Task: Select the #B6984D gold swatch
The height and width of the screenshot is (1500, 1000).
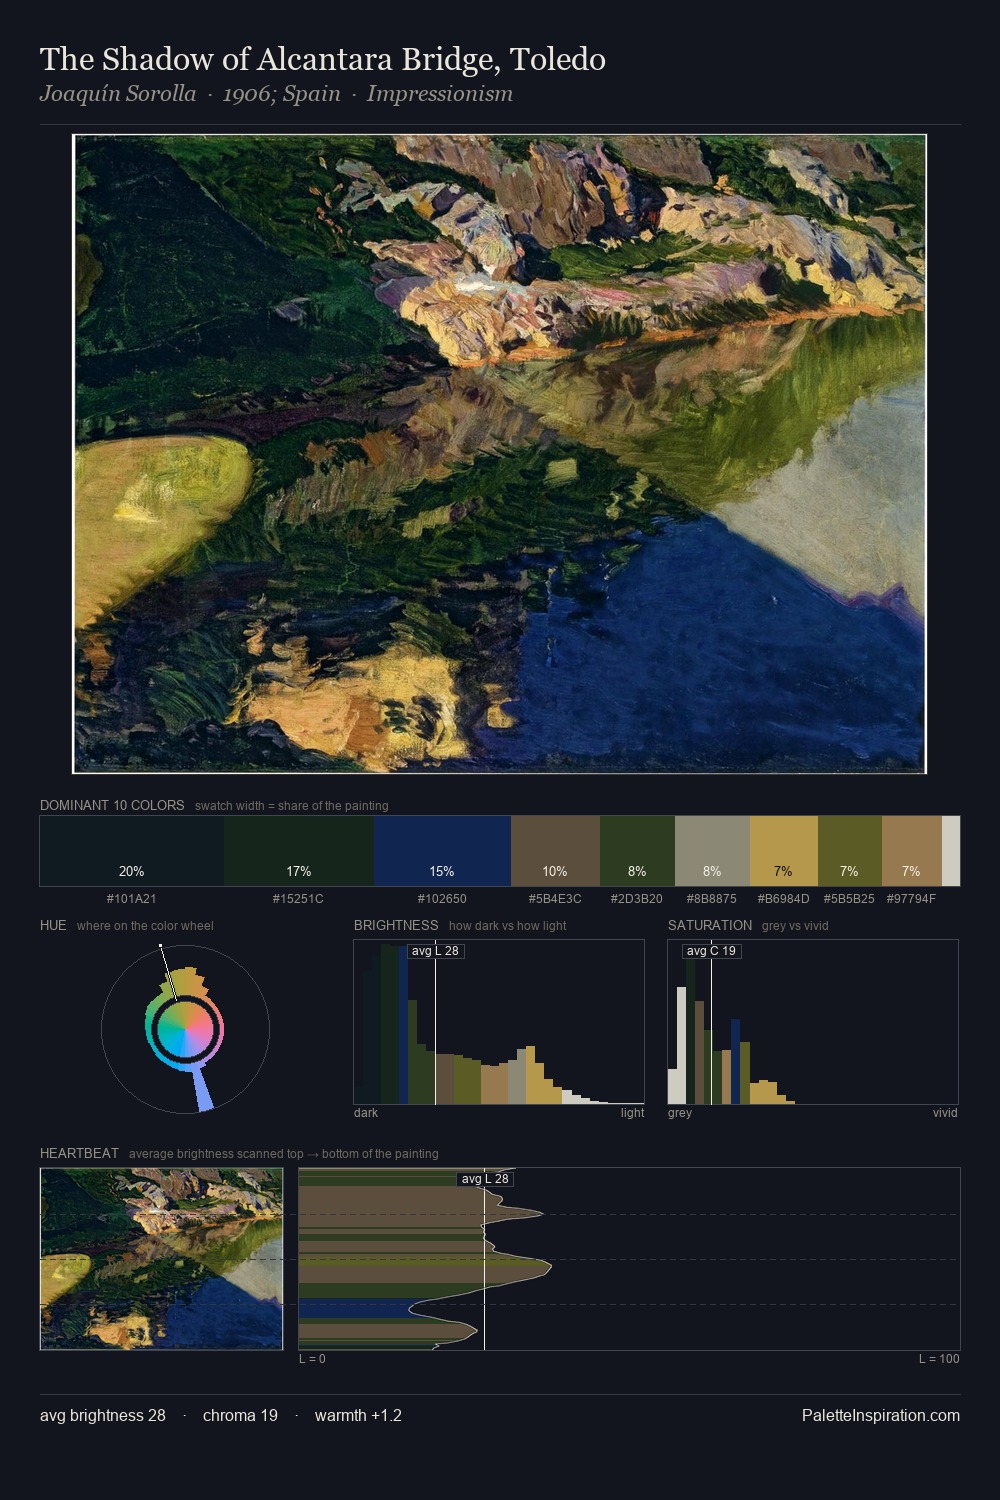Action: (x=784, y=851)
